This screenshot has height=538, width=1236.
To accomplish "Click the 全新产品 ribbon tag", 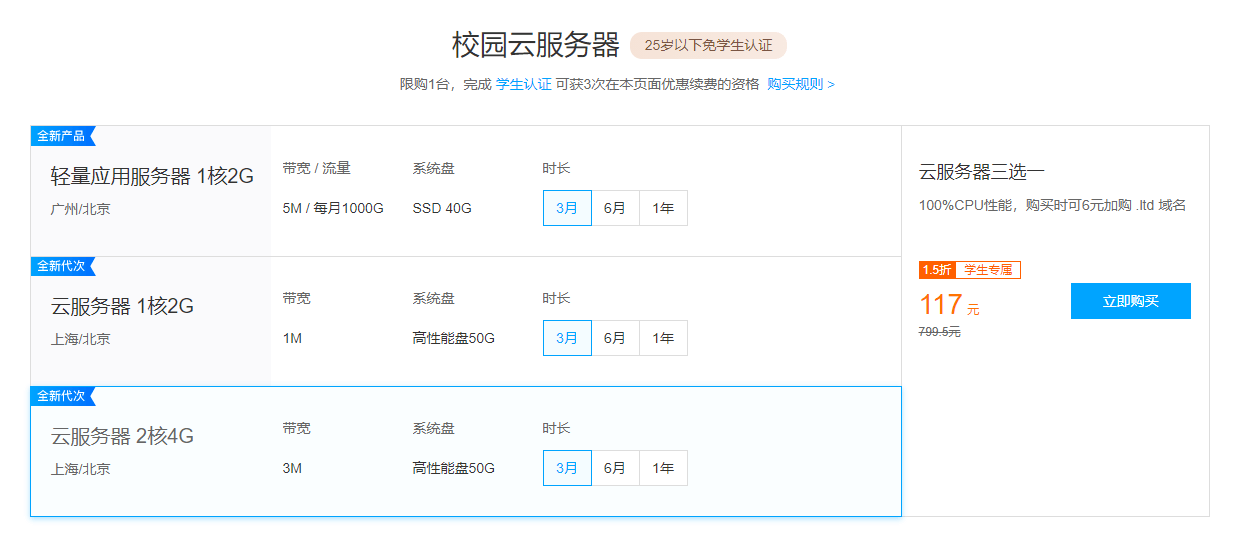I will [x=62, y=136].
